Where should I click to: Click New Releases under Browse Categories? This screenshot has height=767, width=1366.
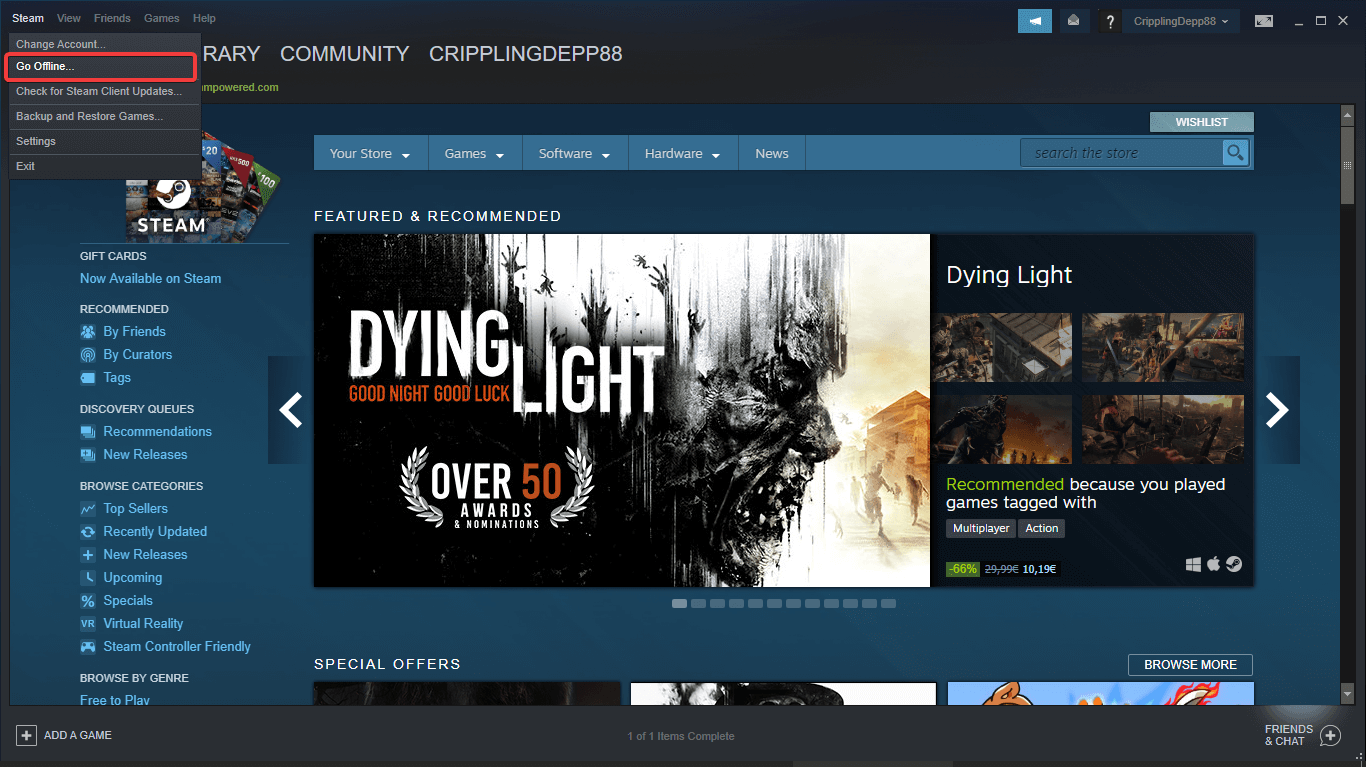(145, 555)
